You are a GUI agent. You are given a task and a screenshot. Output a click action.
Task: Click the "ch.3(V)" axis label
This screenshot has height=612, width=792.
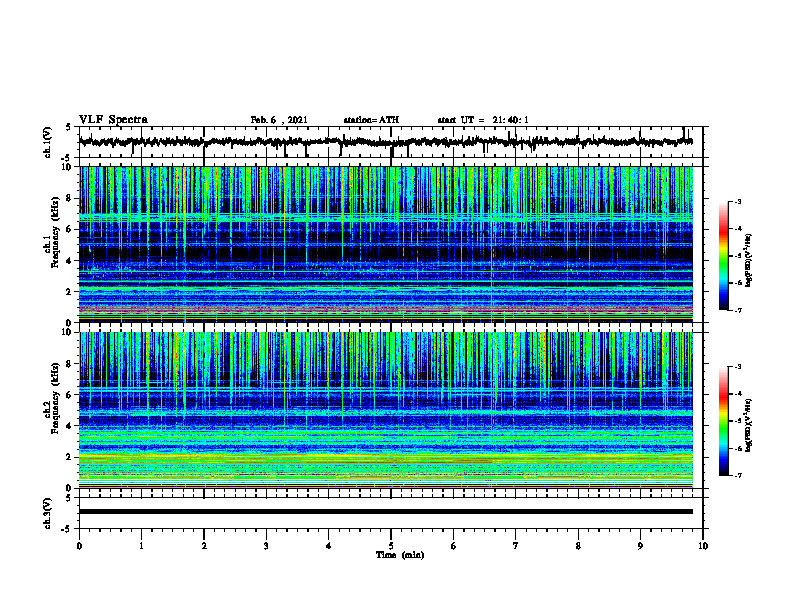[x=48, y=513]
